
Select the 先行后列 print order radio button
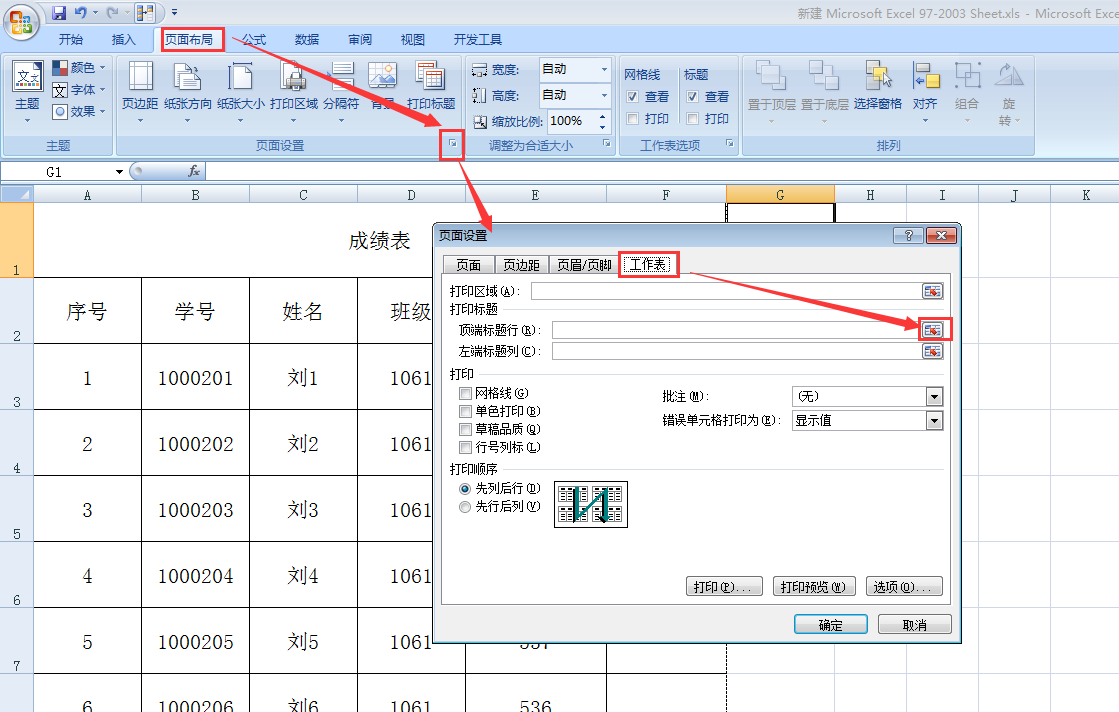(464, 506)
